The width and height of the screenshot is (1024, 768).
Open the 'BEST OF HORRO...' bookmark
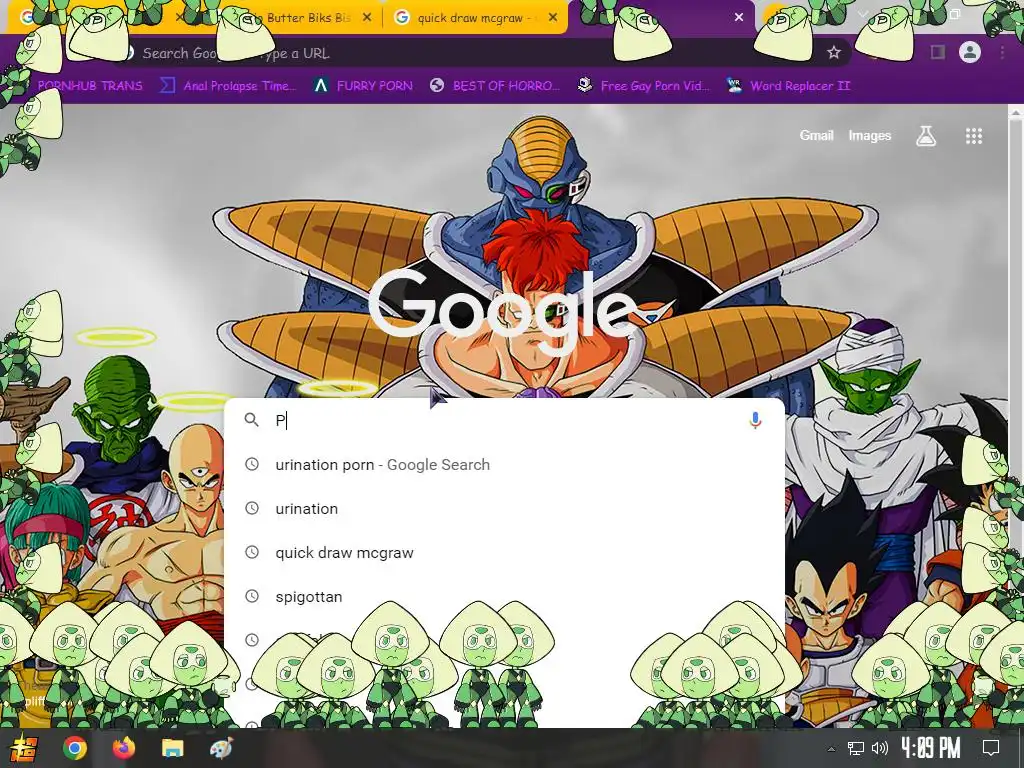tap(494, 86)
